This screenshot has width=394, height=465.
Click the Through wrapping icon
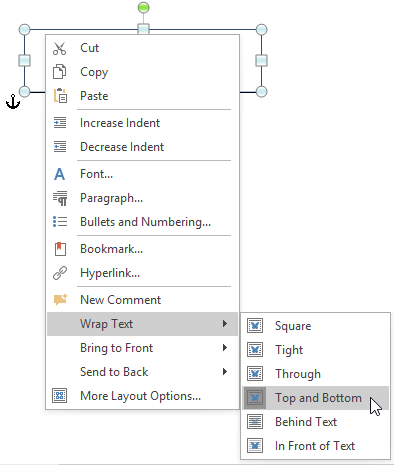tap(255, 374)
